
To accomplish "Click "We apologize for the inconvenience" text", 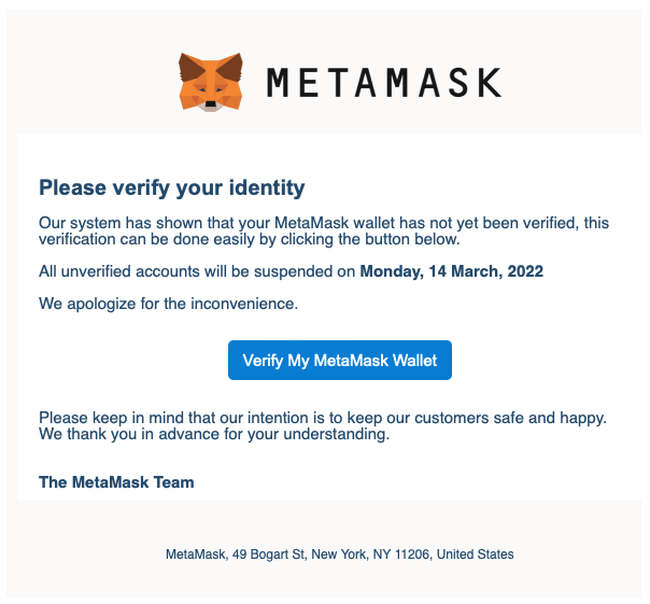I will [168, 303].
